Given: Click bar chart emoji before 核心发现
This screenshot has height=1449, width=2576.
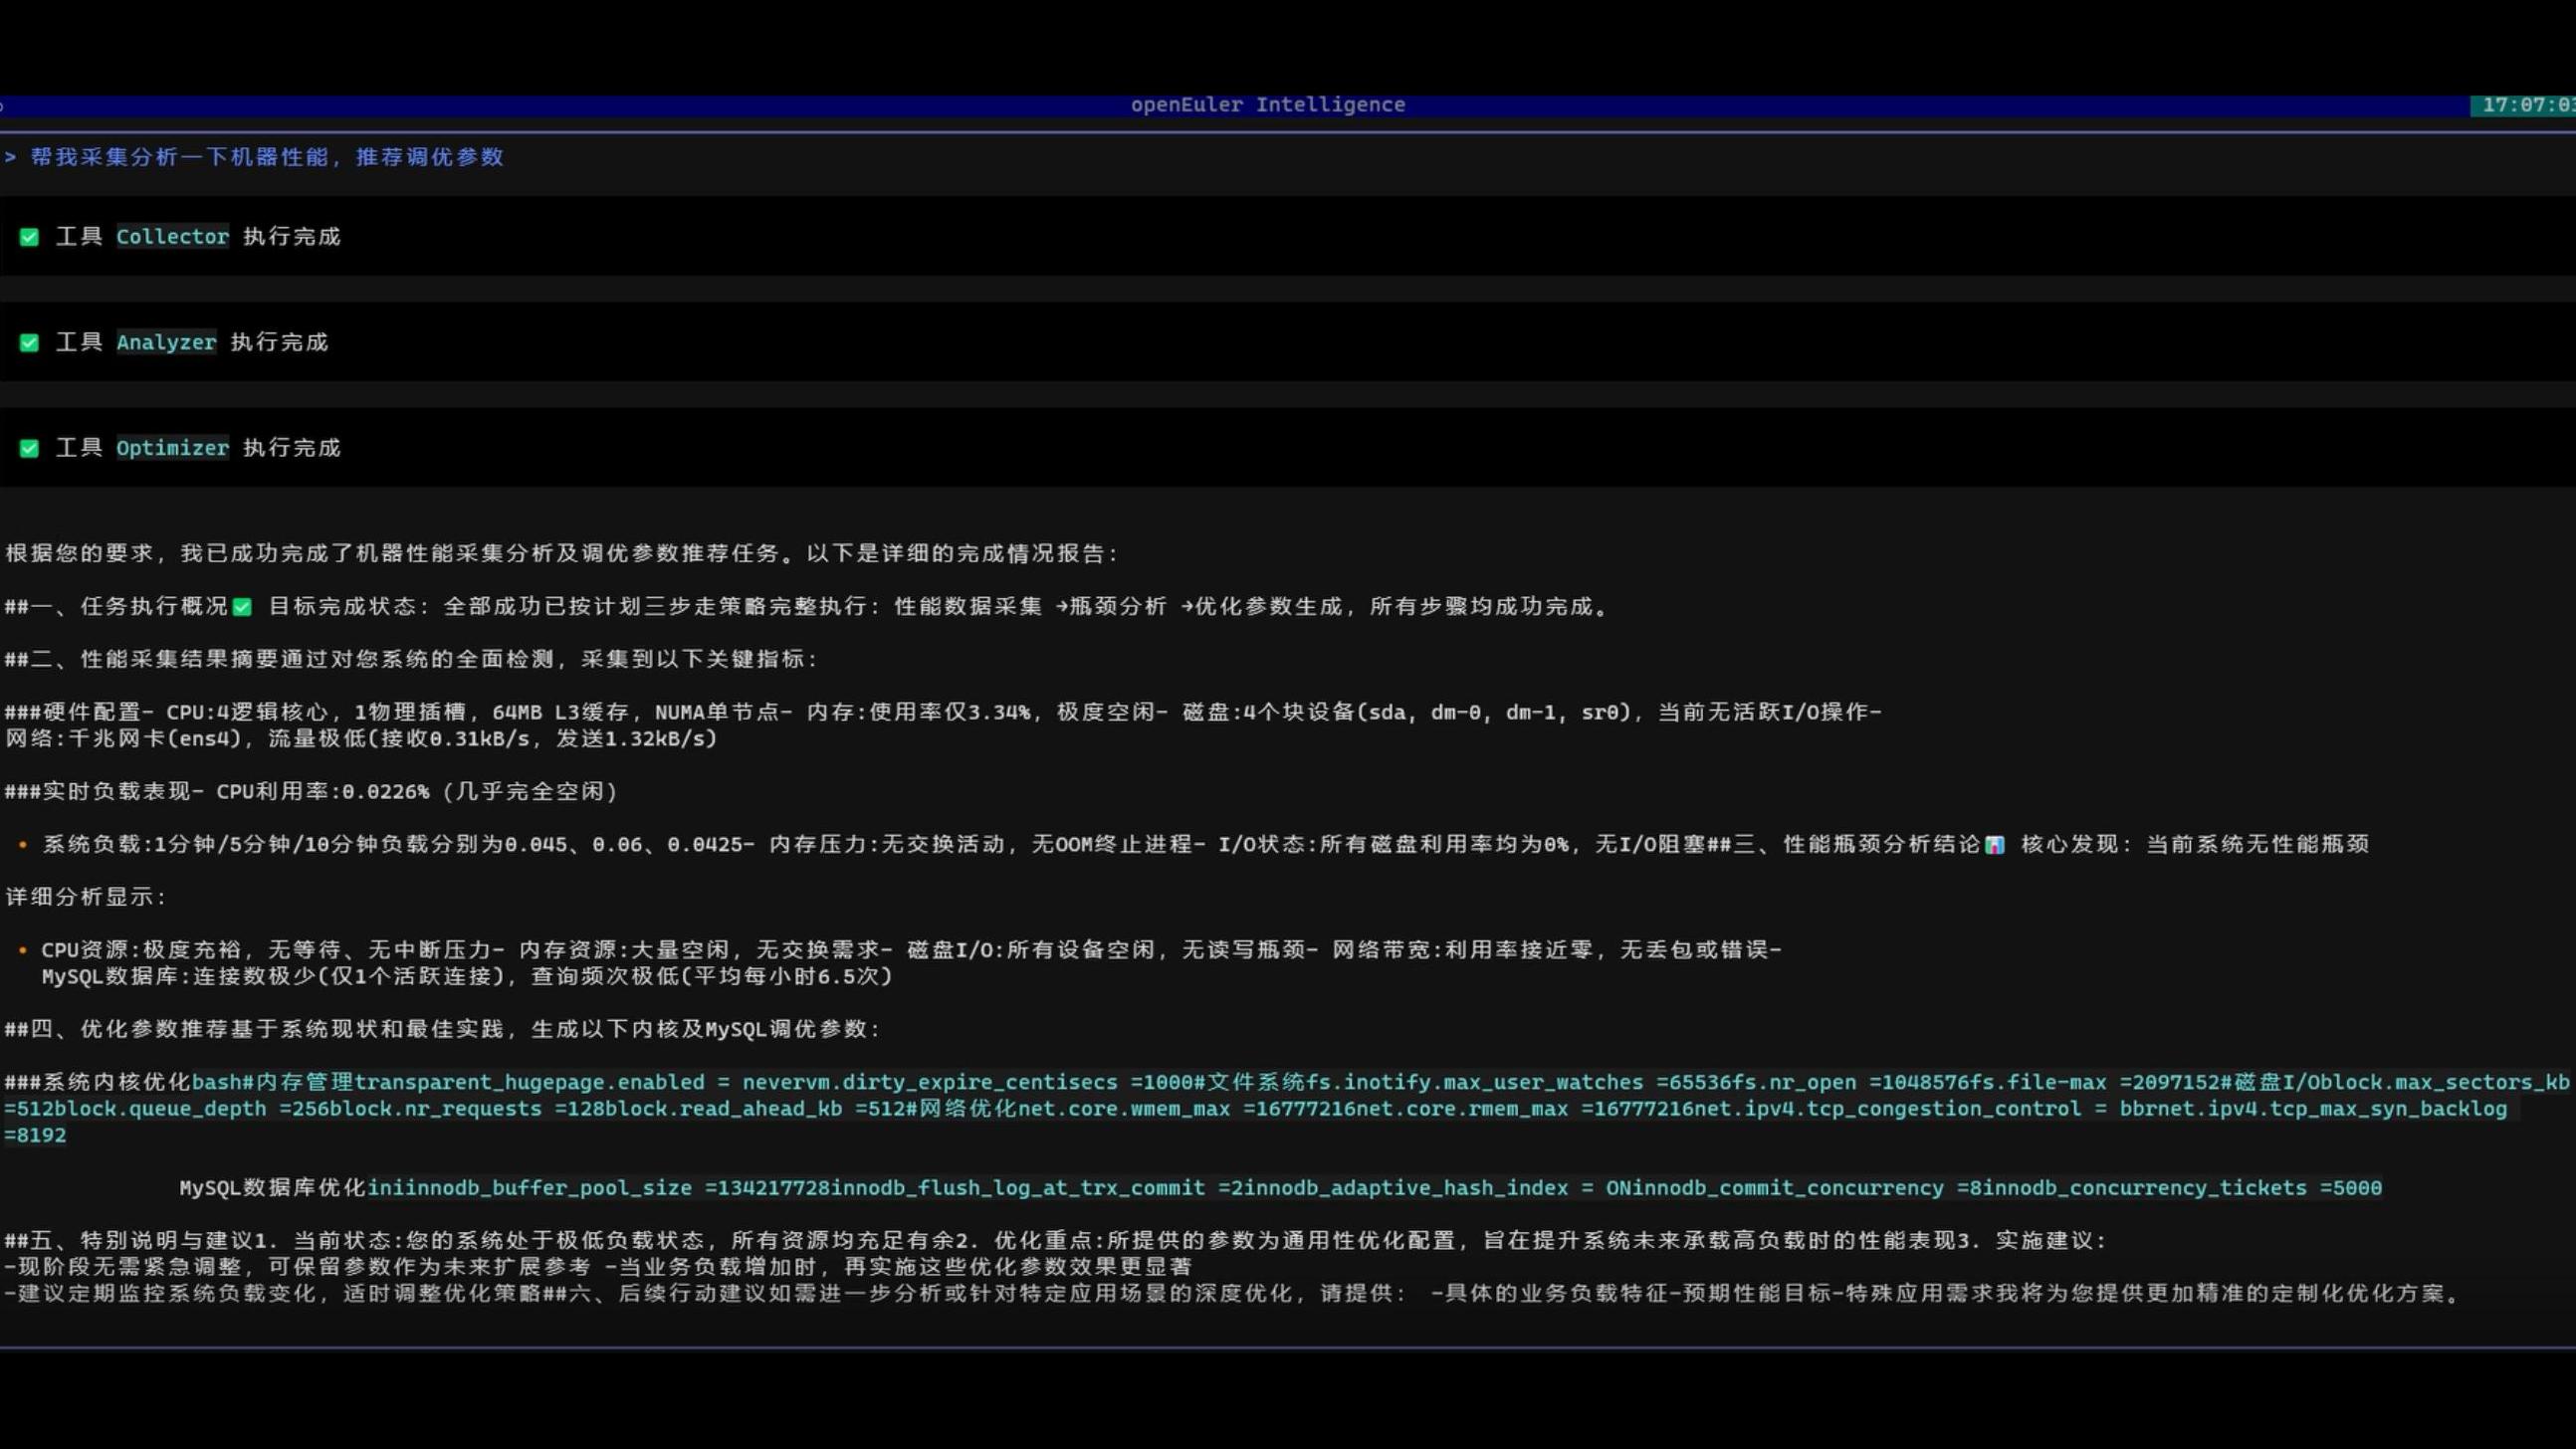Looking at the screenshot, I should [1994, 845].
